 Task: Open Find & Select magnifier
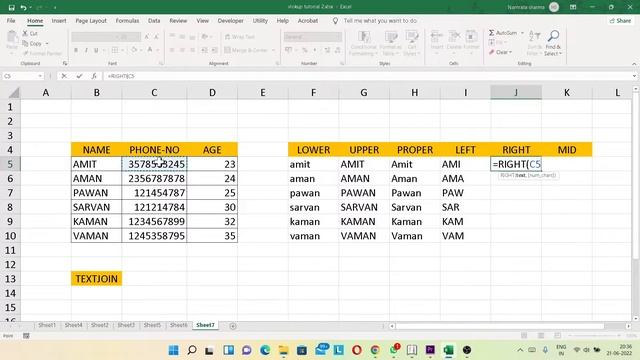(553, 42)
